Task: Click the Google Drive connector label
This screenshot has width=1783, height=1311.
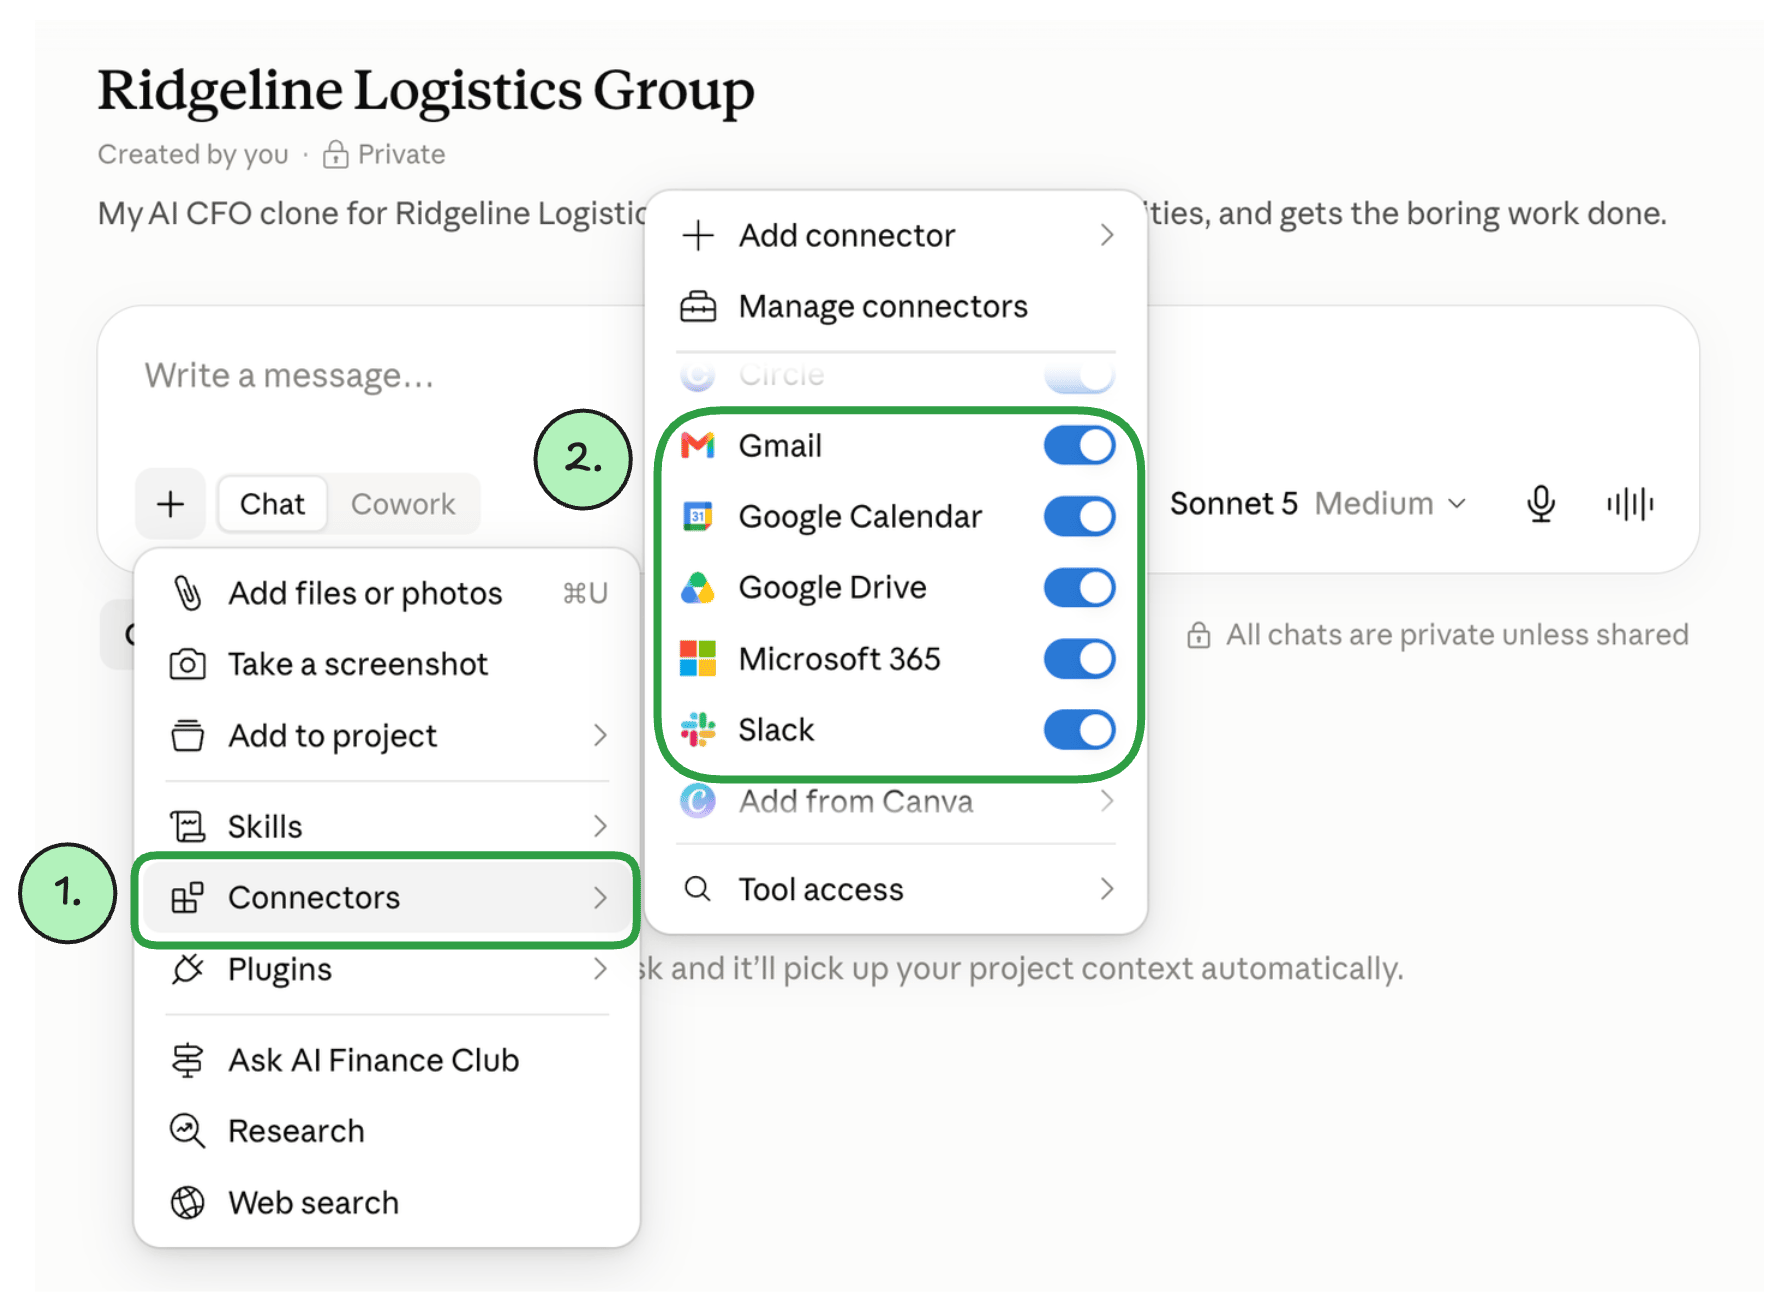Action: click(833, 588)
